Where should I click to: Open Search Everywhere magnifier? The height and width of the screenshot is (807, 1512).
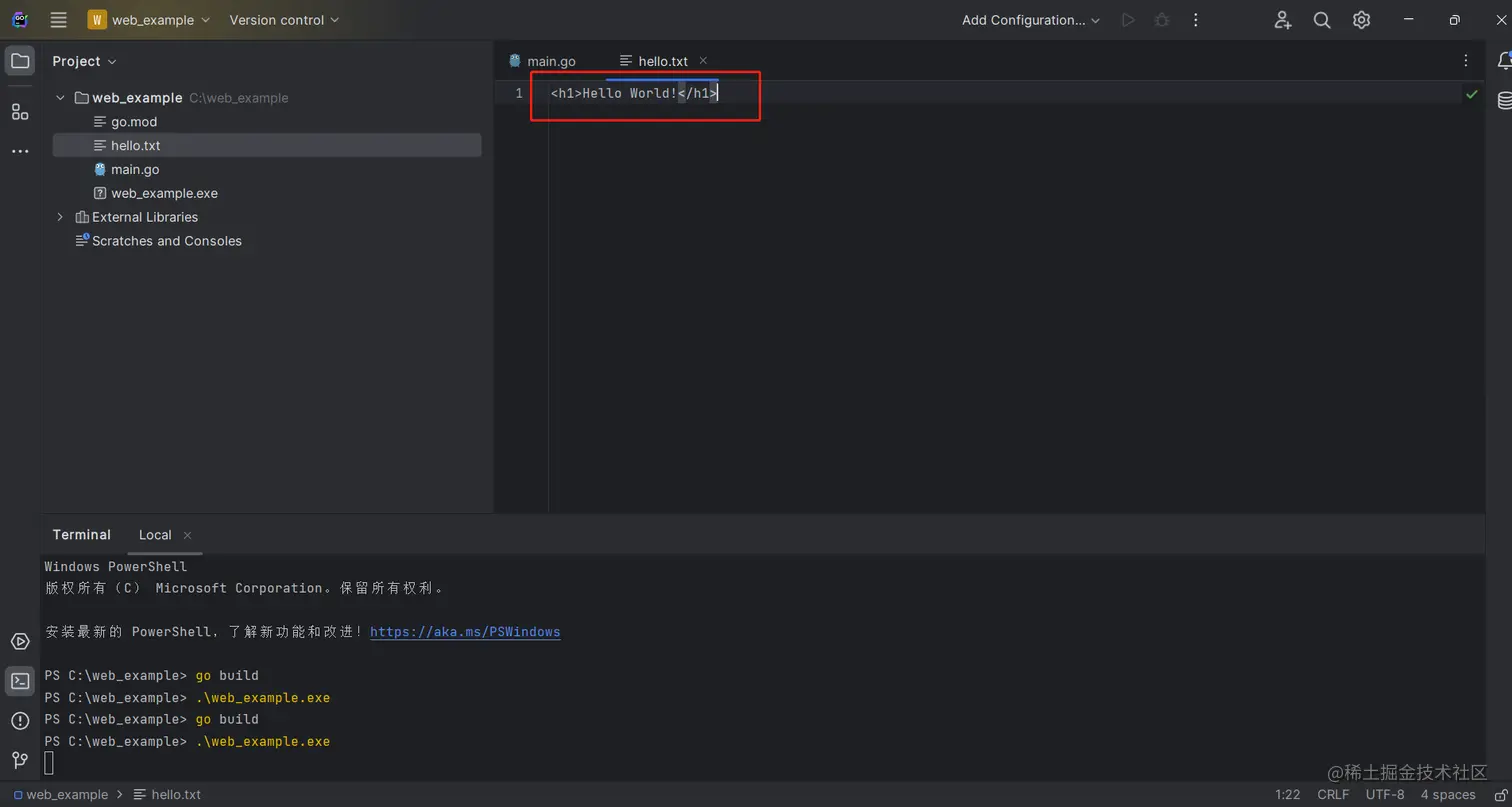click(1322, 20)
